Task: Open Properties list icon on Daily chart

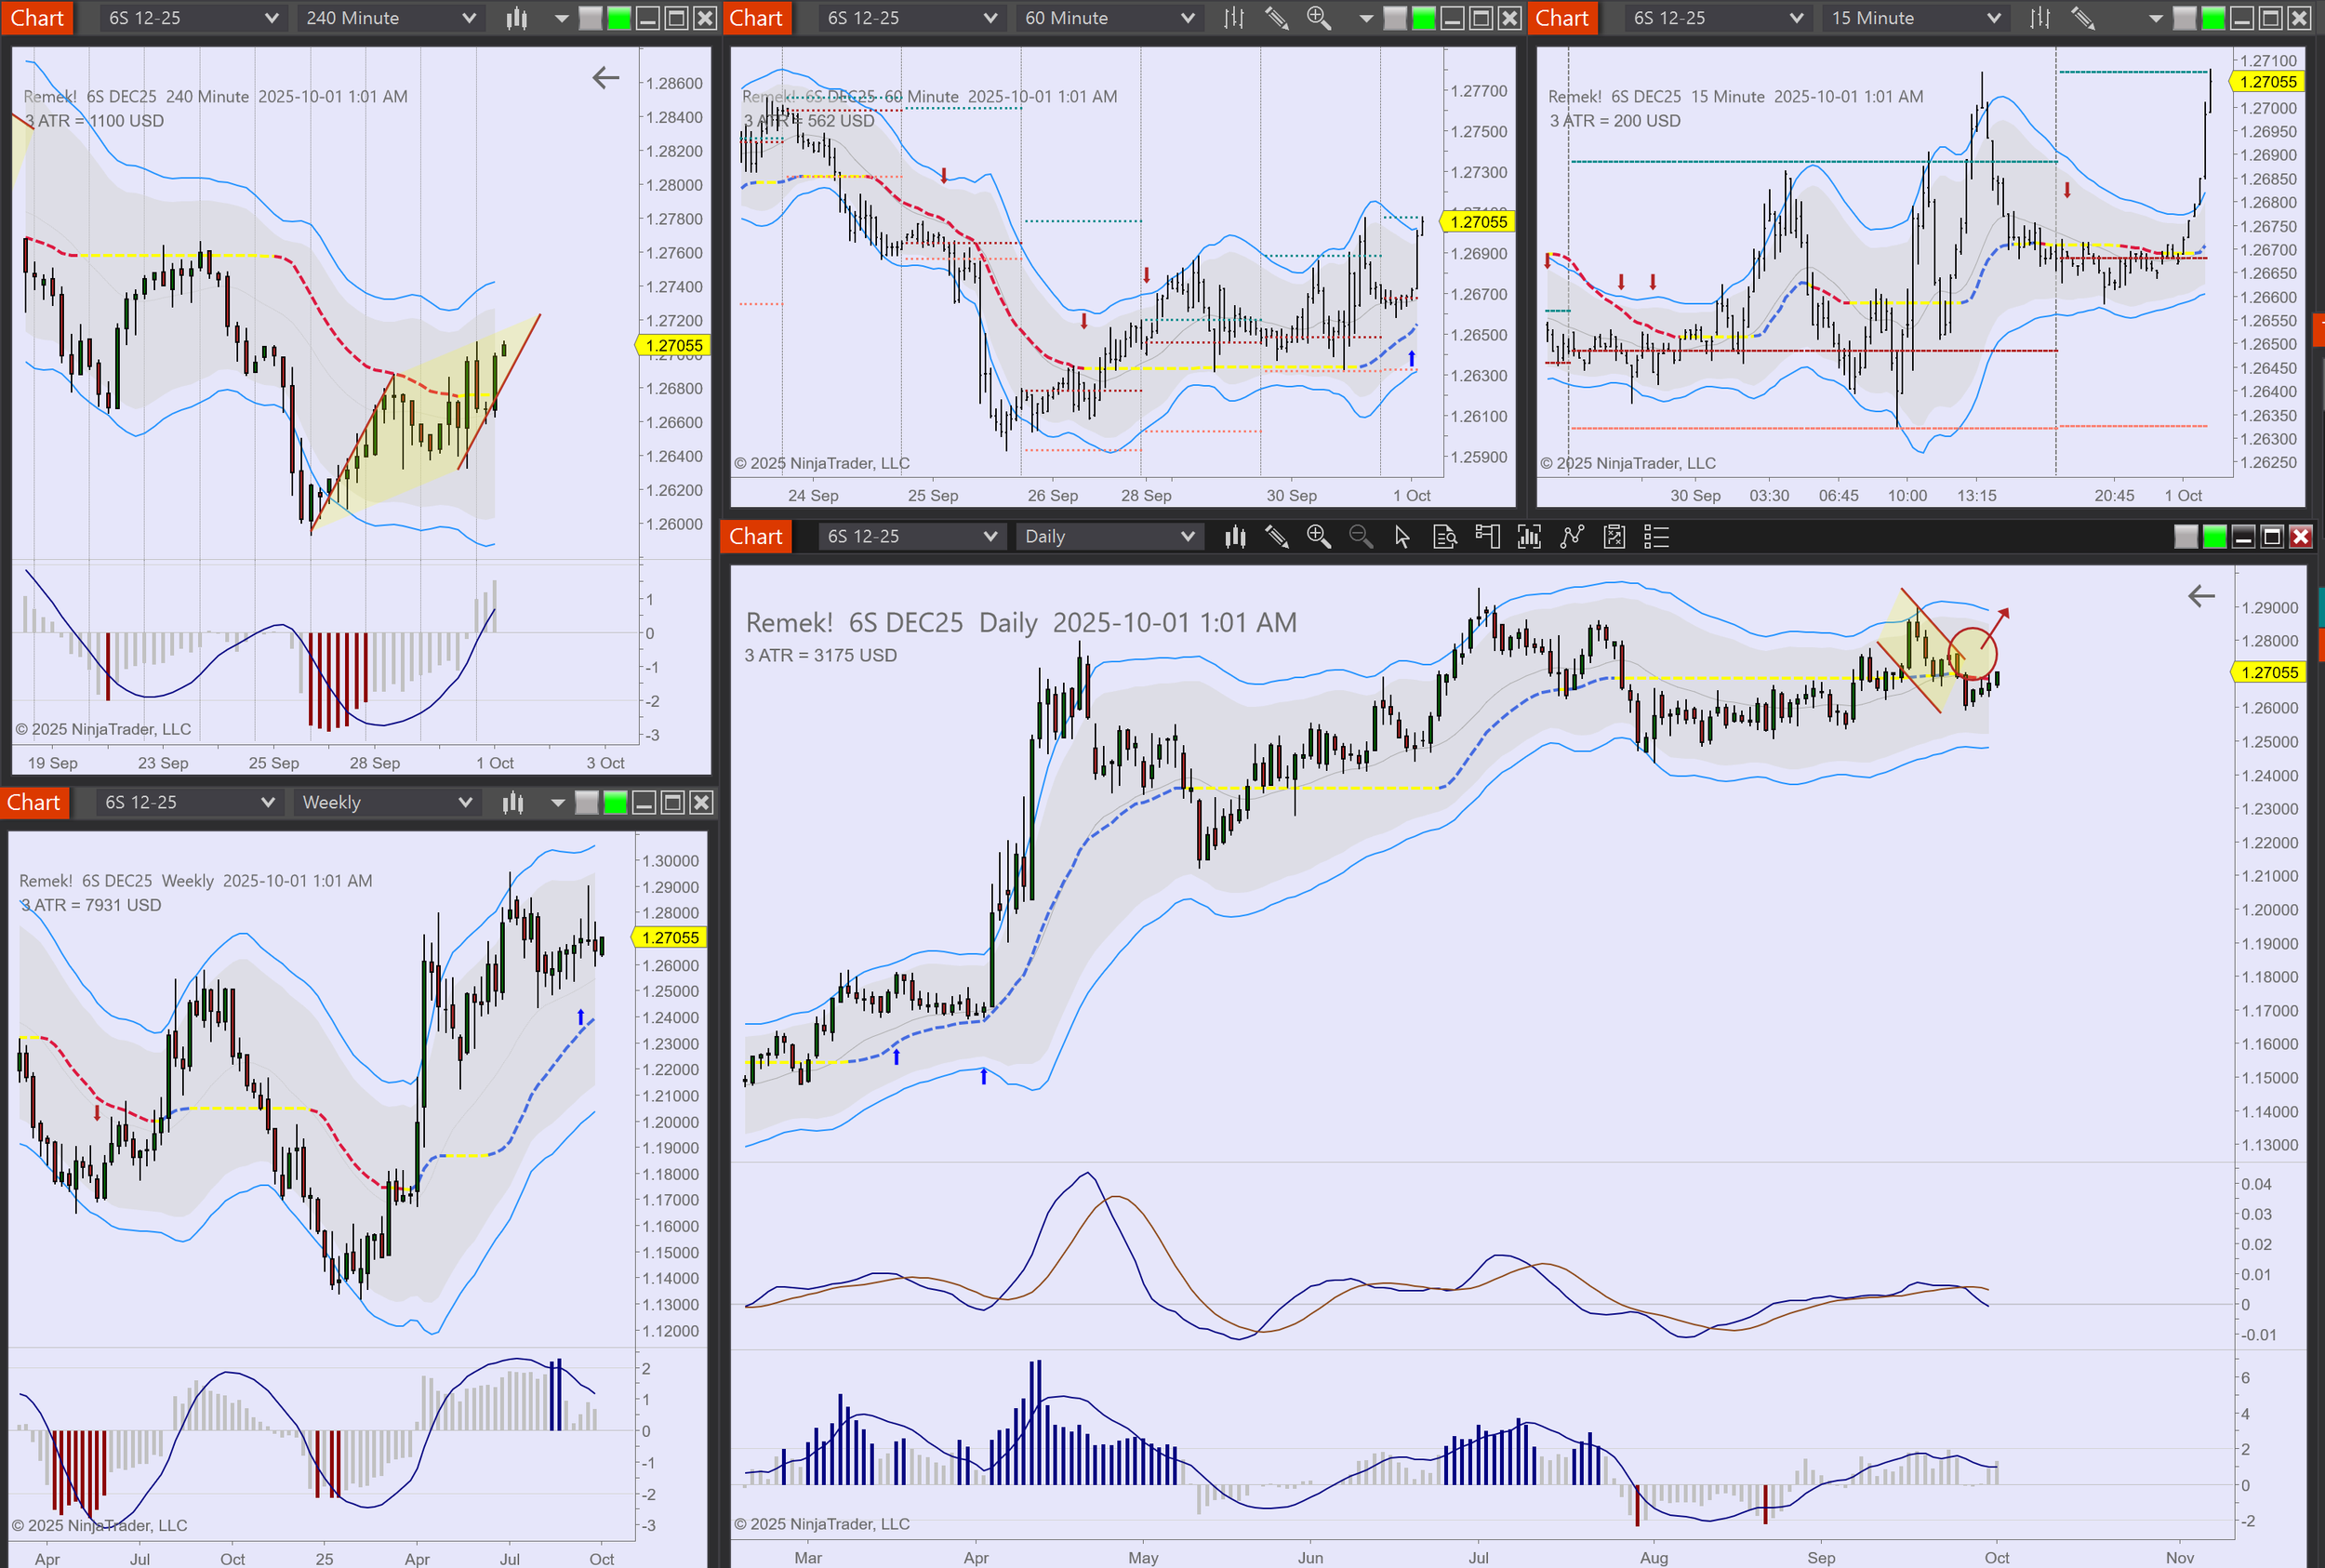Action: (x=1656, y=537)
